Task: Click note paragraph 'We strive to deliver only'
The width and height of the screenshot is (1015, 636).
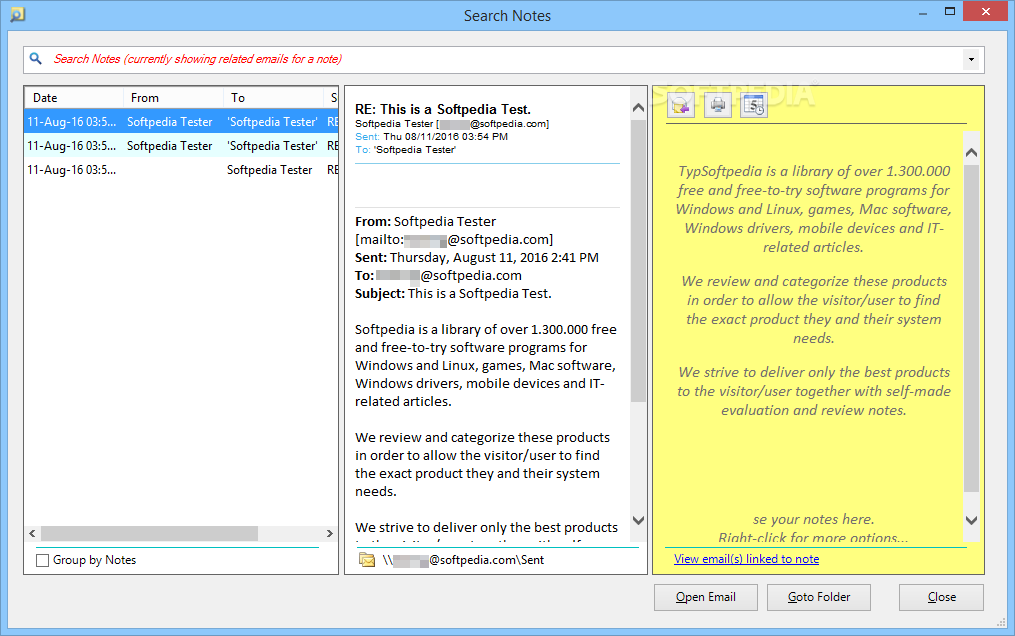Action: click(x=814, y=391)
